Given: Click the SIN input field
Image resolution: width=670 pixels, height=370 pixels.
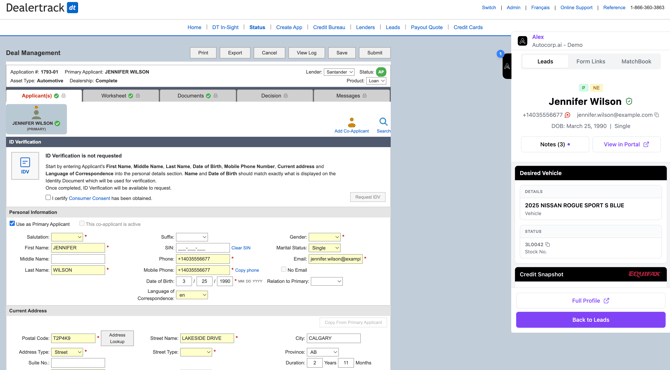Looking at the screenshot, I should click(203, 248).
